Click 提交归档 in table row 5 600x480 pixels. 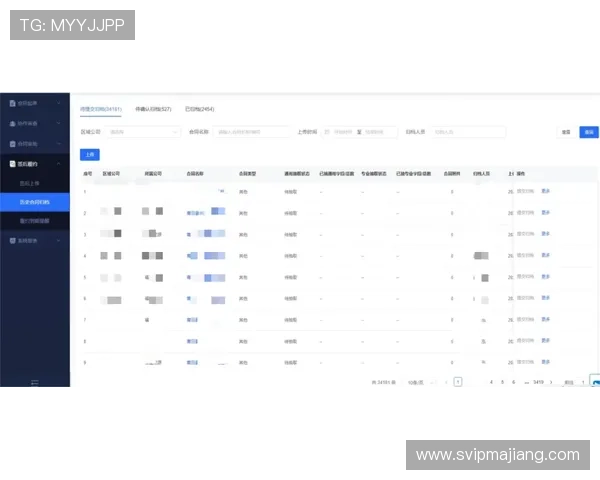click(525, 276)
